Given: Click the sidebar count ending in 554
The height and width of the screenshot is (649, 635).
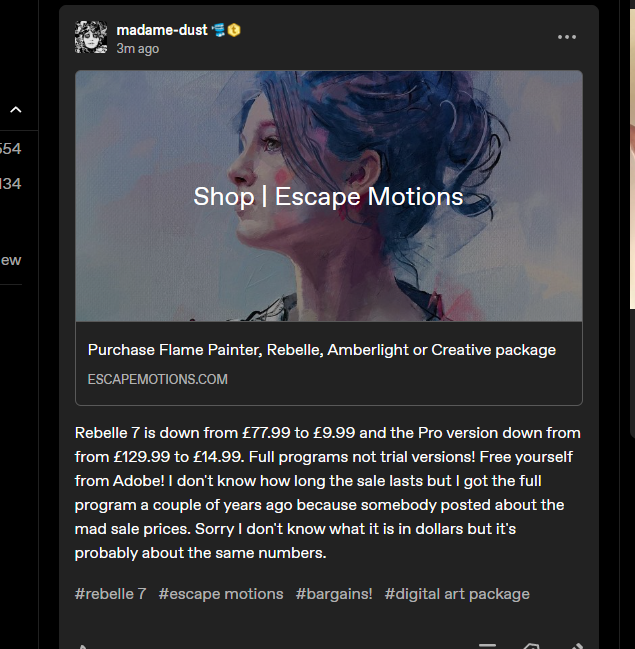Looking at the screenshot, I should tap(10, 149).
